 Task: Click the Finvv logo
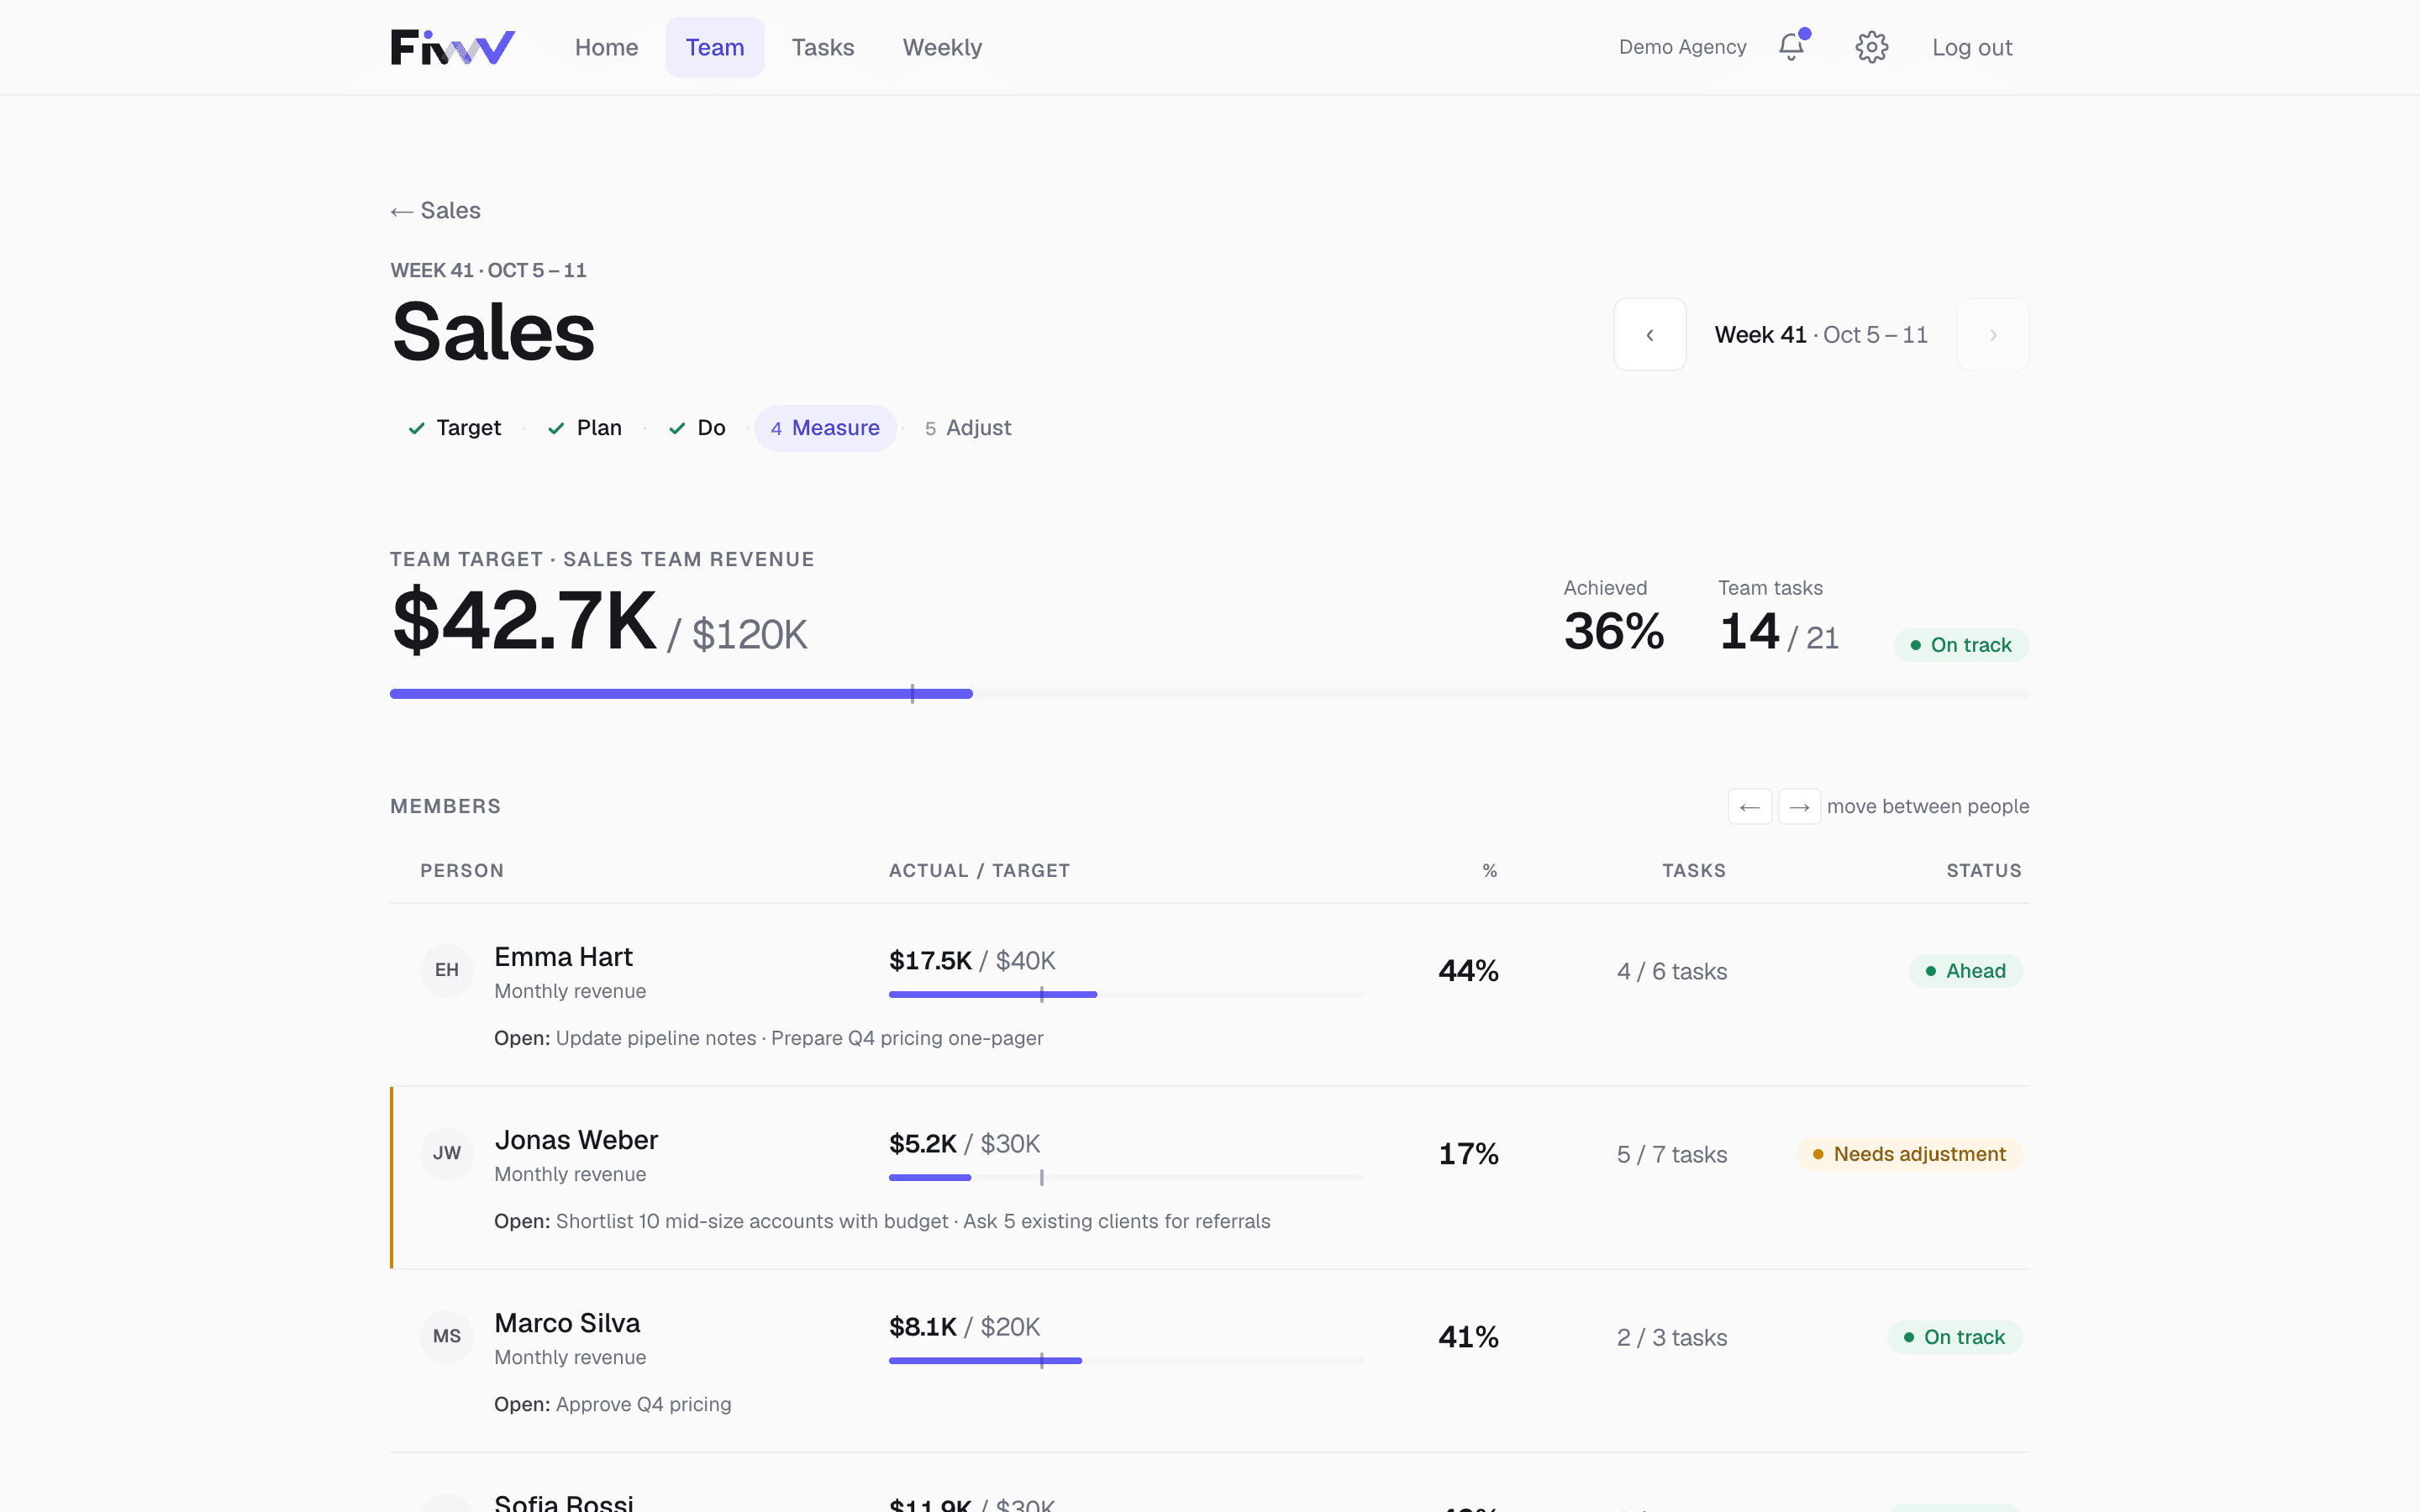[x=452, y=47]
